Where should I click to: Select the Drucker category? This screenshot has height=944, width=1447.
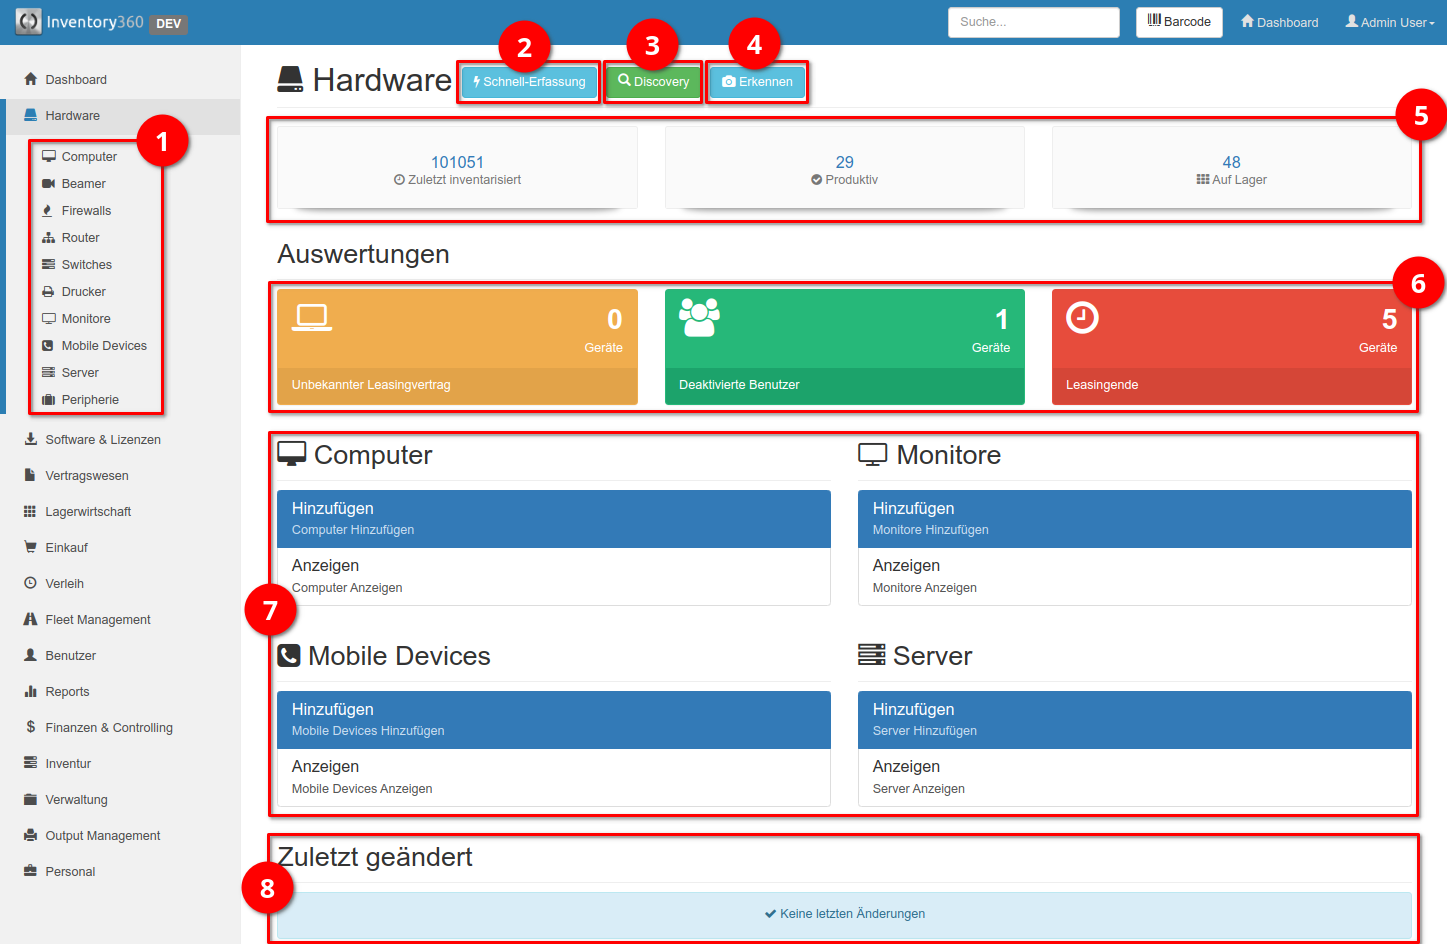80,291
